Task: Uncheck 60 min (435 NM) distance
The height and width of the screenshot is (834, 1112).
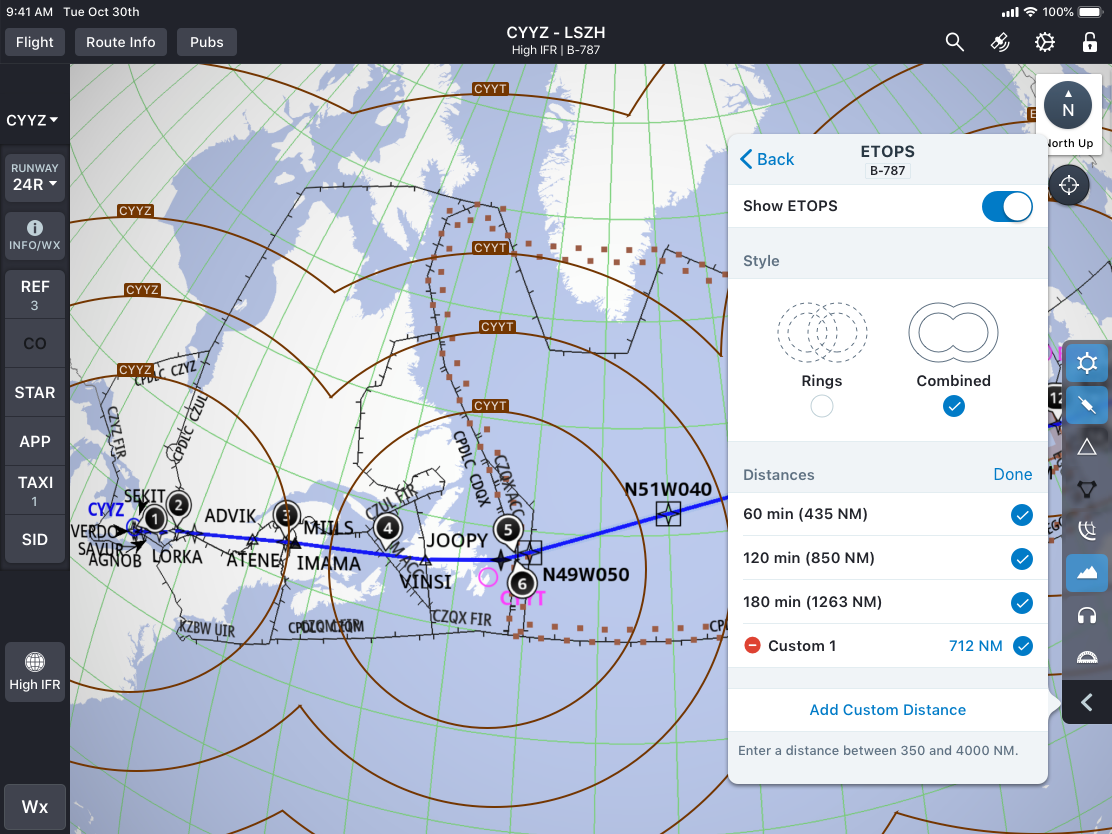Action: (1022, 515)
